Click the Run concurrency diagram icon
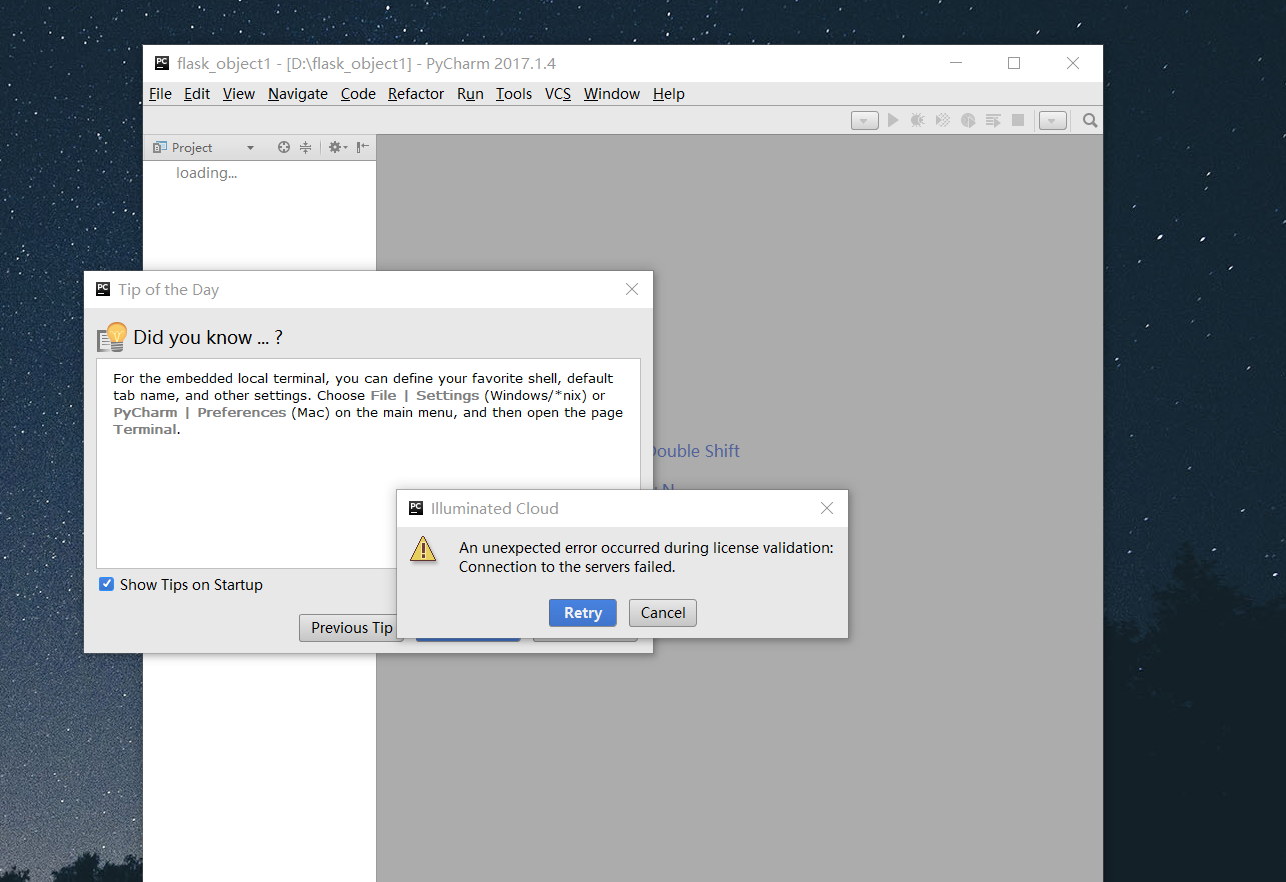 [993, 120]
